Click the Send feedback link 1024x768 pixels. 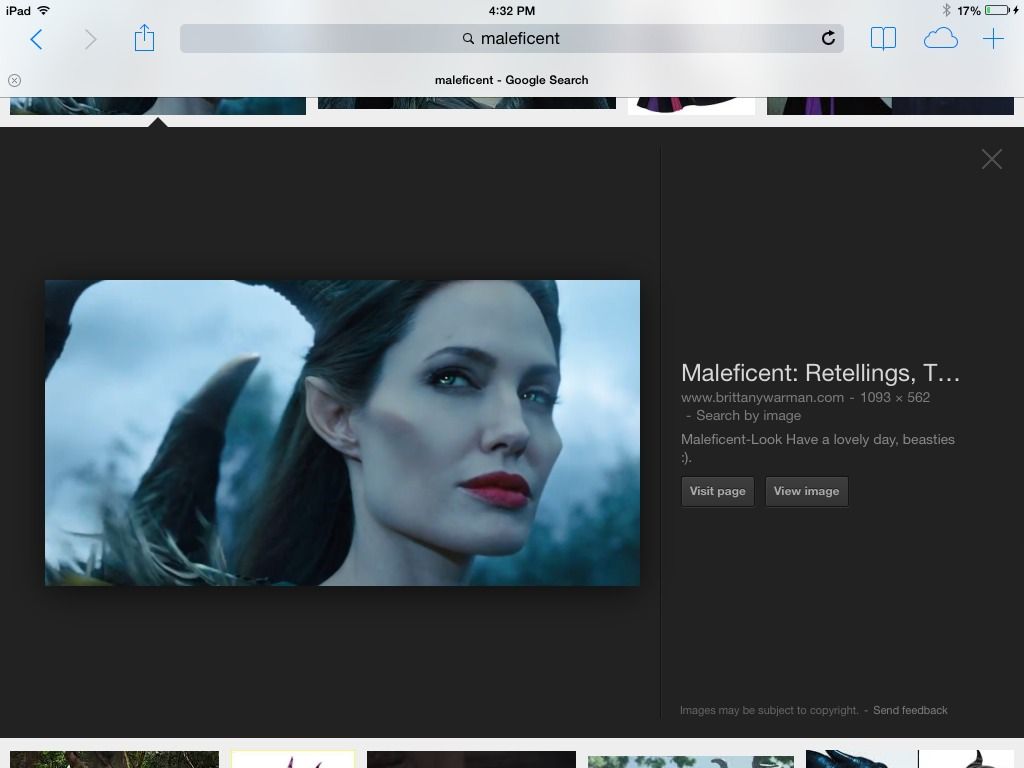pyautogui.click(x=910, y=710)
